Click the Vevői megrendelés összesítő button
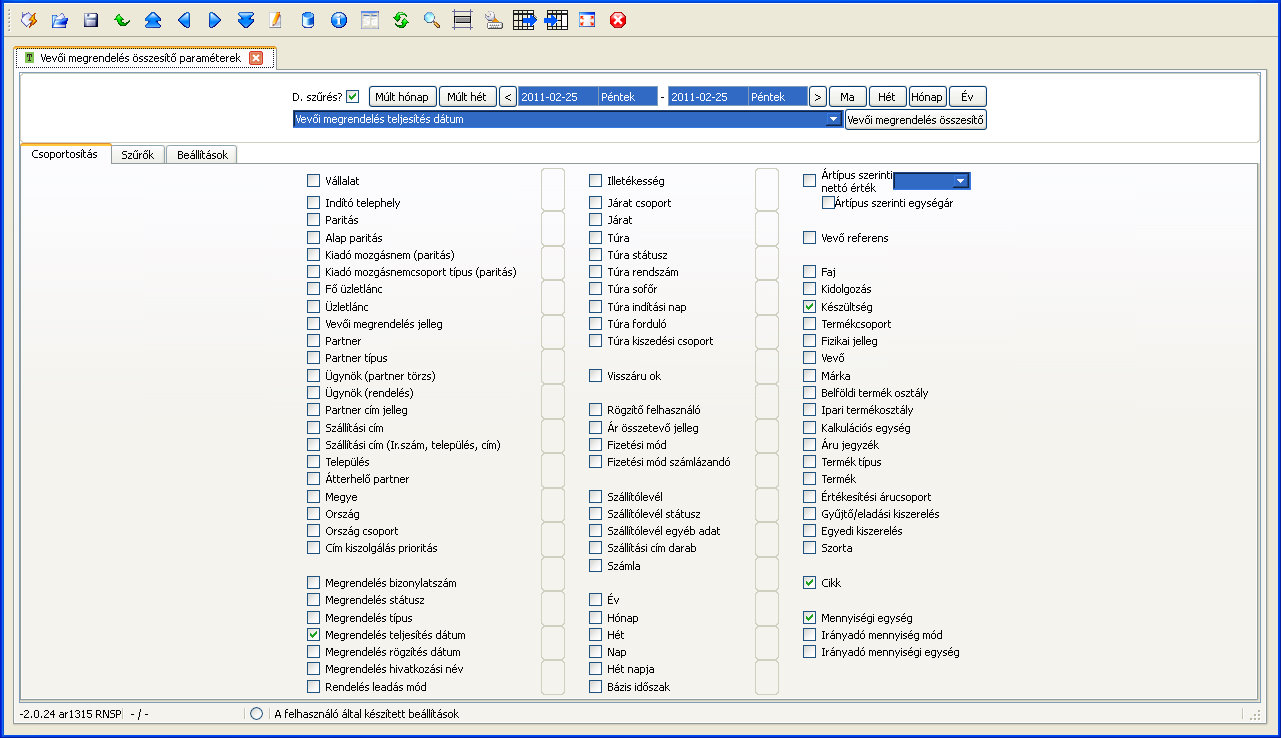This screenshot has height=738, width=1281. coord(916,120)
